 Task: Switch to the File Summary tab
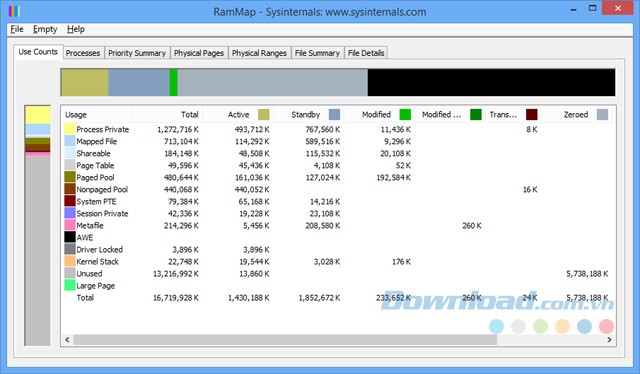[x=317, y=53]
